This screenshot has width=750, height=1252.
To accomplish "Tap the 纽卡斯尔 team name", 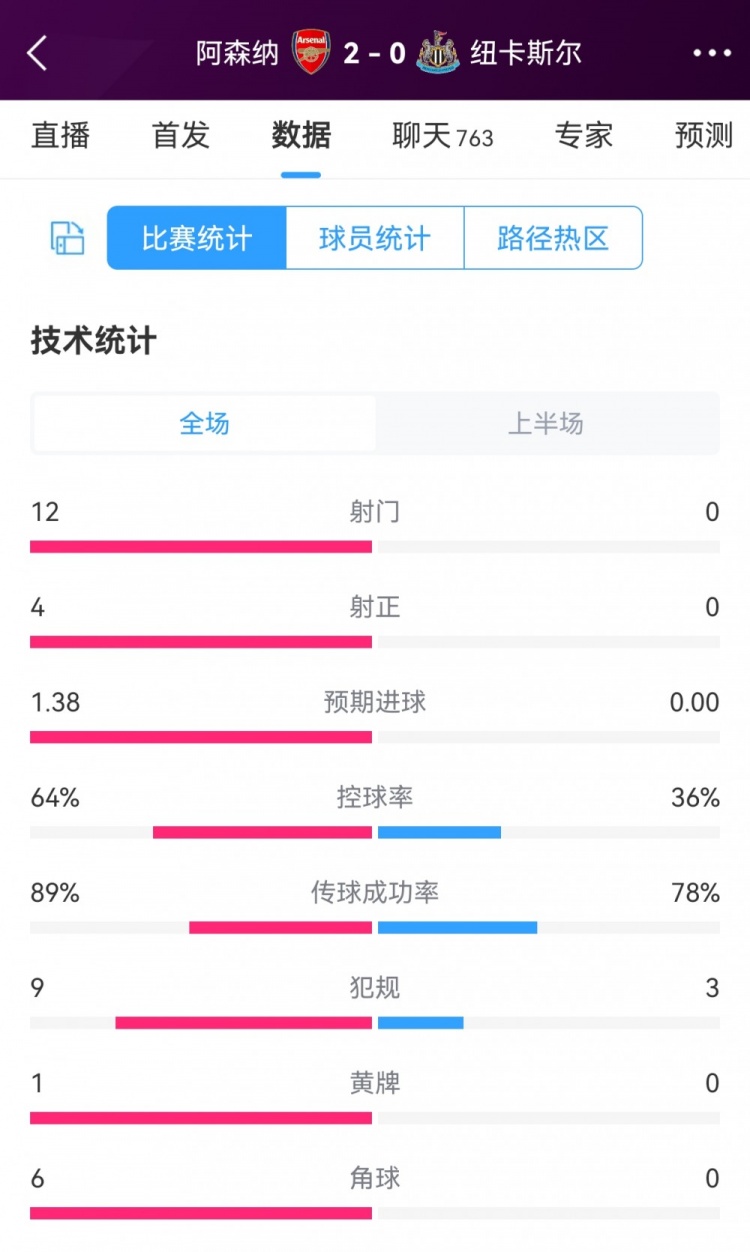I will 526,53.
